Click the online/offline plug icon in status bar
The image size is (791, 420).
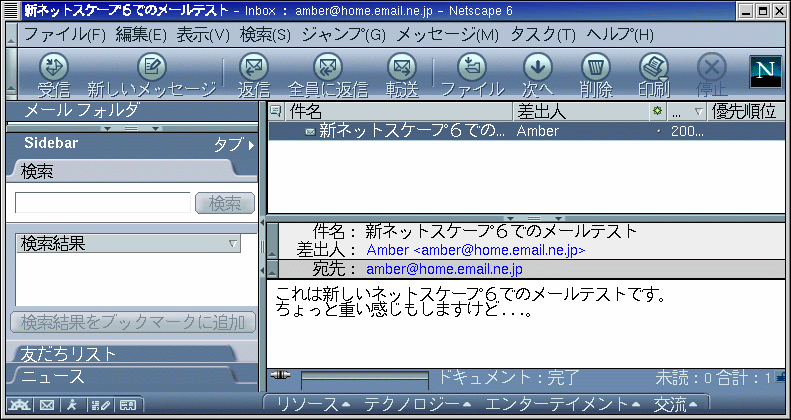coord(281,375)
